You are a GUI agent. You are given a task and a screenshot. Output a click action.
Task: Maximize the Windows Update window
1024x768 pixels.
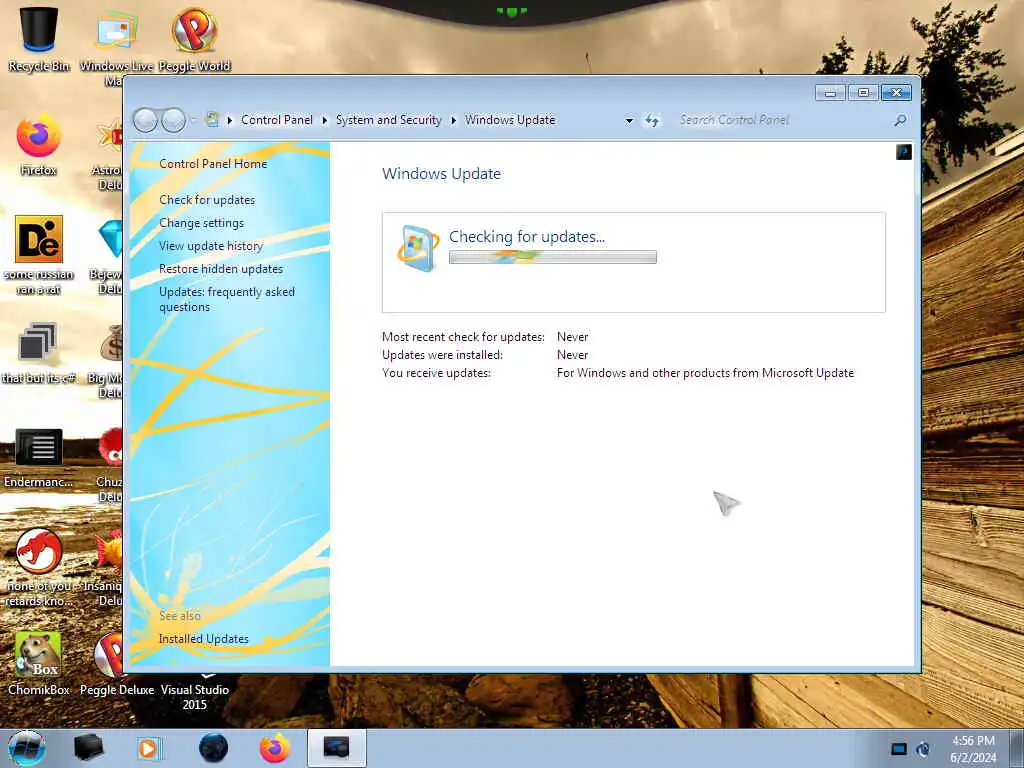(863, 93)
